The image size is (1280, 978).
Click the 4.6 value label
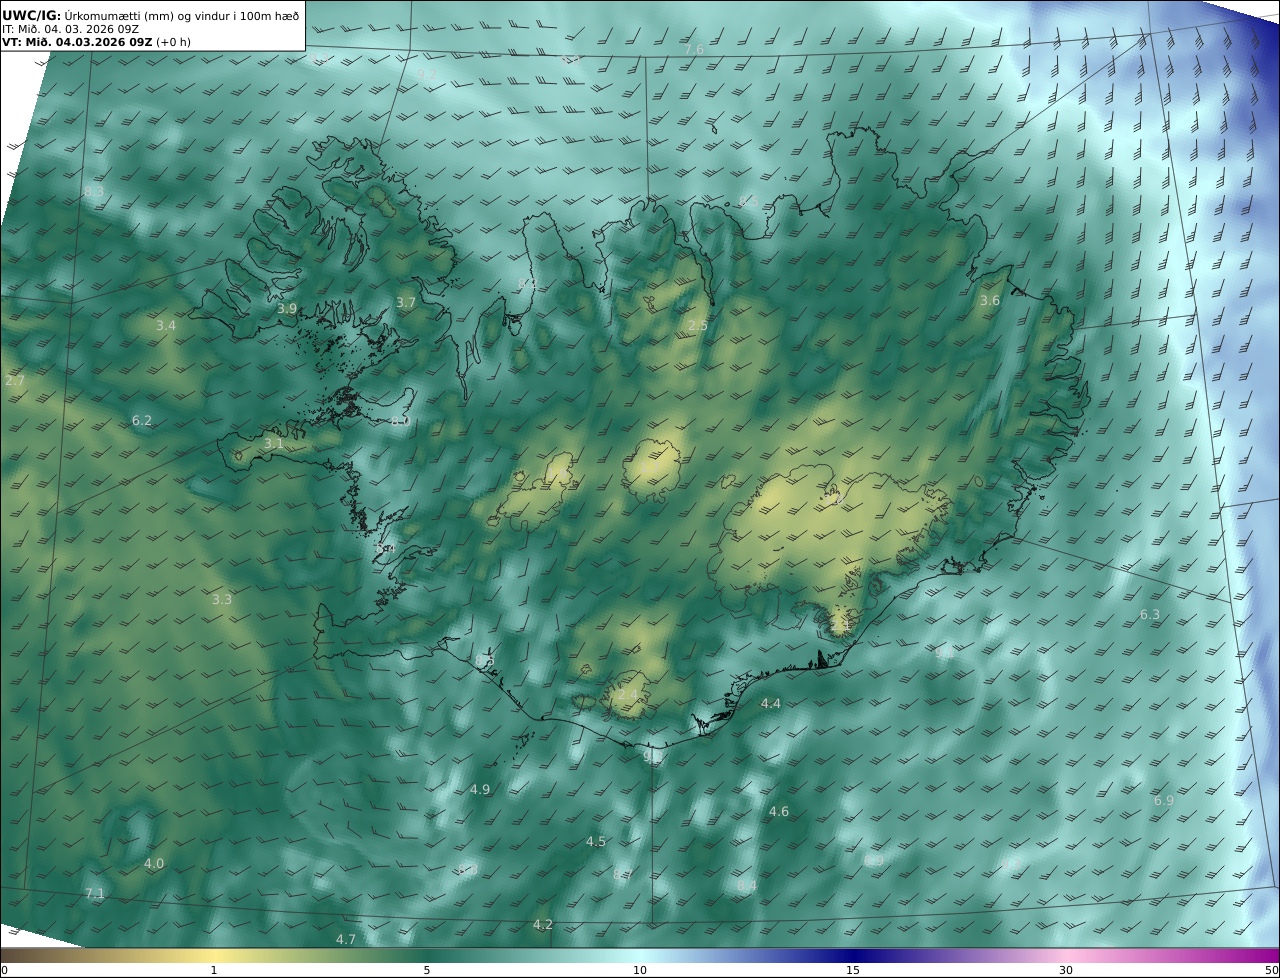(779, 812)
